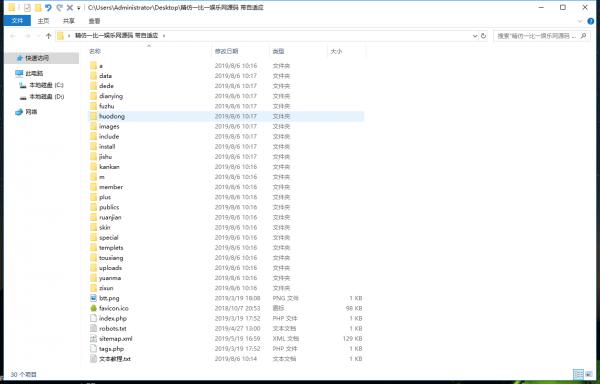The height and width of the screenshot is (384, 600).
Task: Click the refresh button beside address bar
Action: click(484, 36)
